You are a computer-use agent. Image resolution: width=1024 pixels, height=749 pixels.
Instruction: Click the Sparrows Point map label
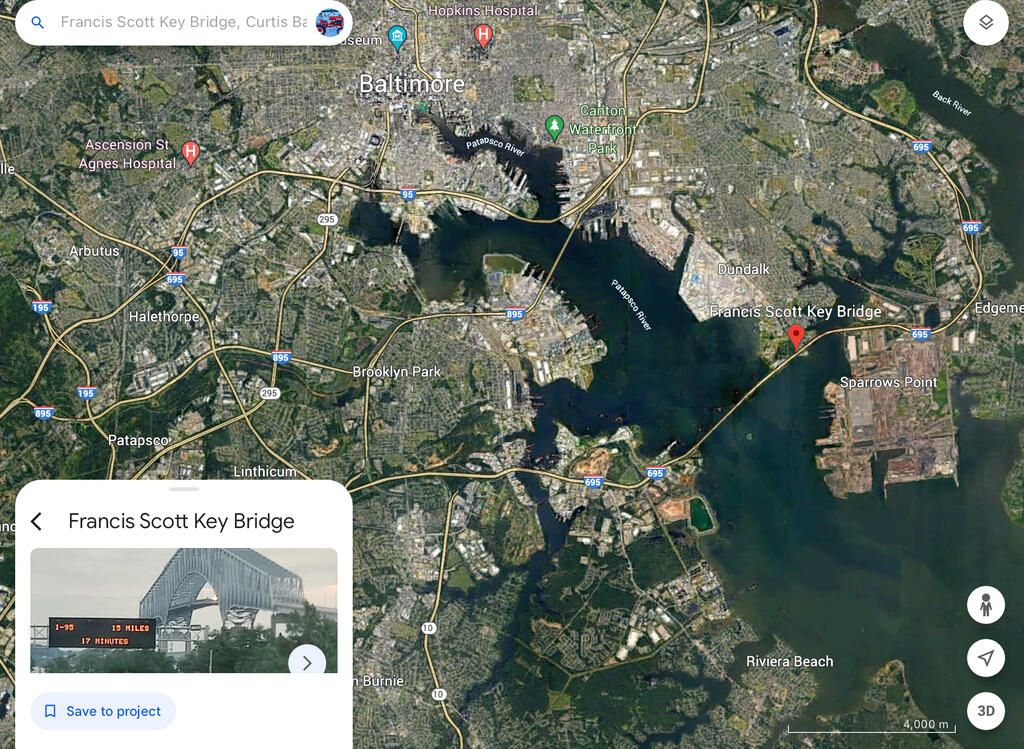[x=888, y=382]
